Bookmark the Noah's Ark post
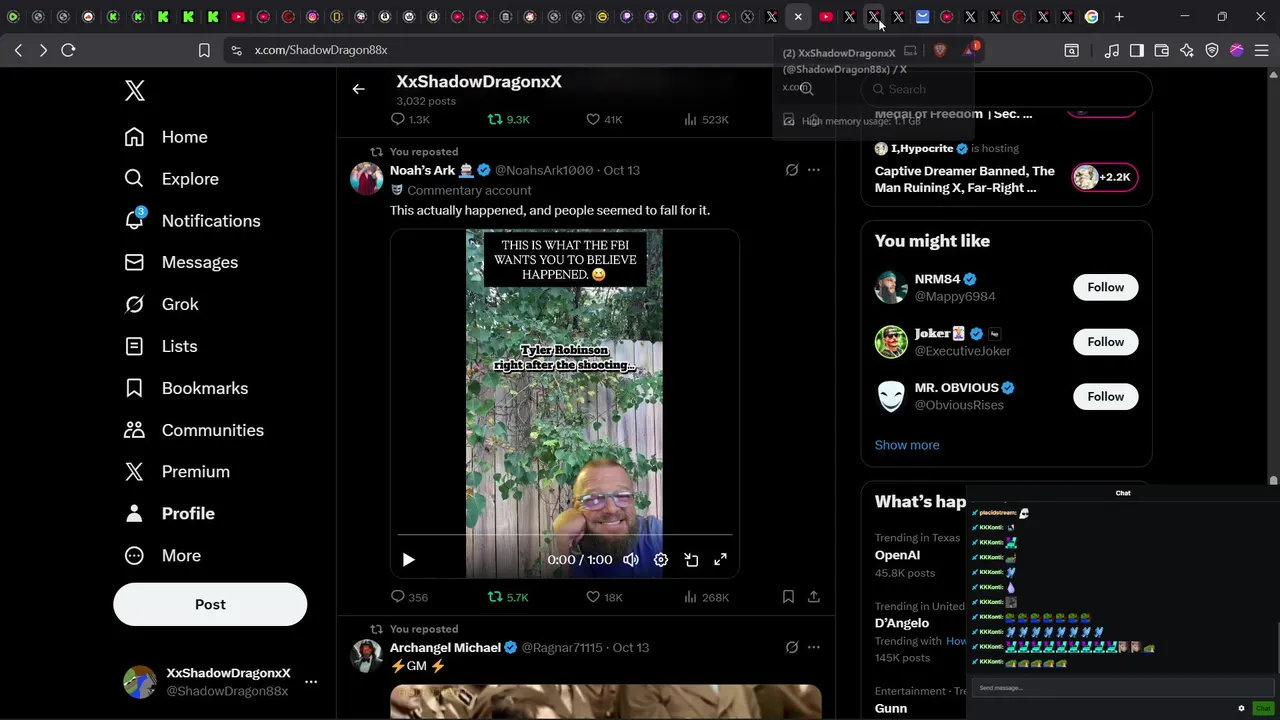The height and width of the screenshot is (720, 1280). [788, 597]
